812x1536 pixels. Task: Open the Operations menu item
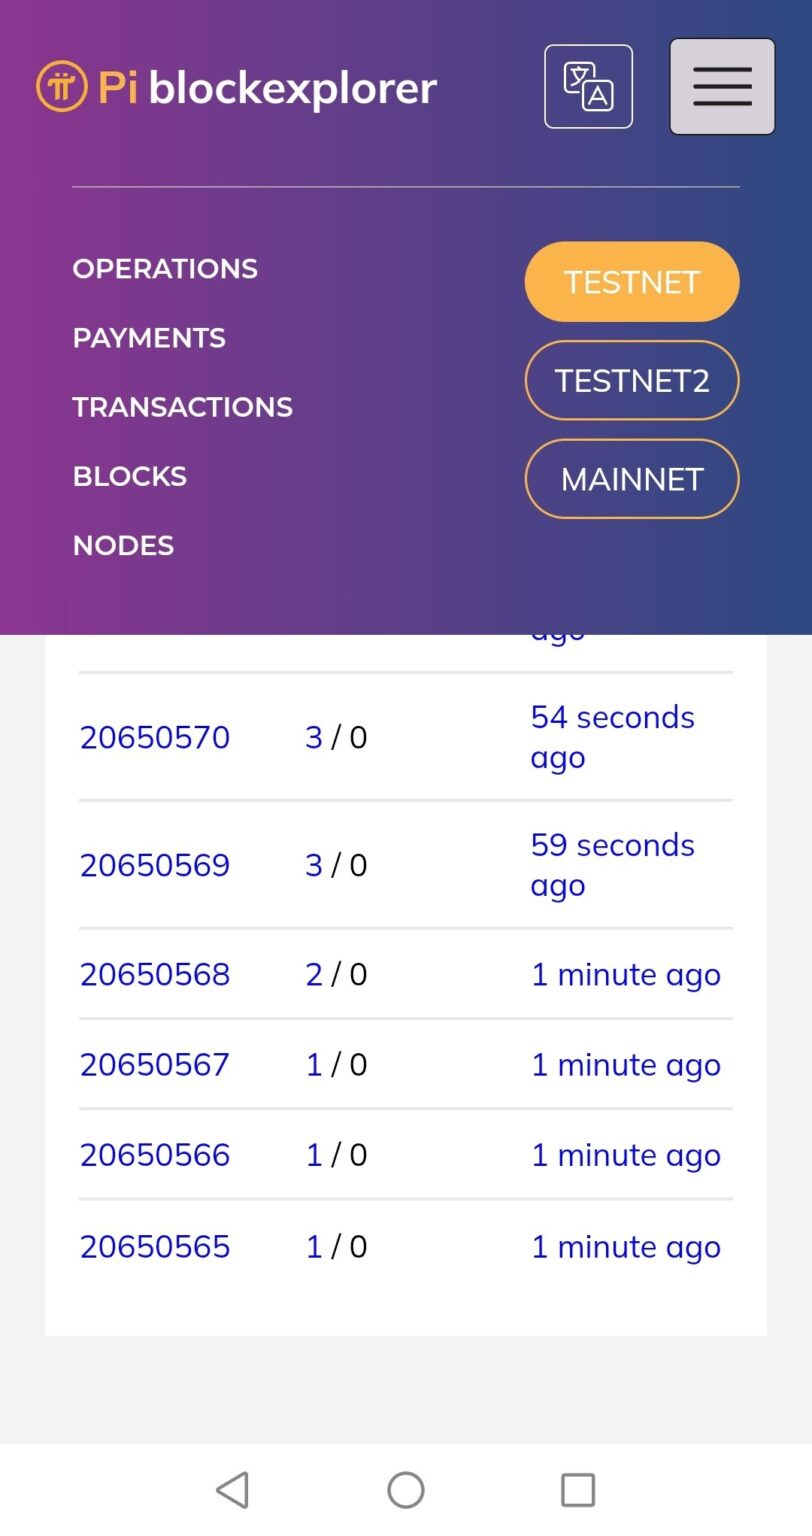[165, 269]
